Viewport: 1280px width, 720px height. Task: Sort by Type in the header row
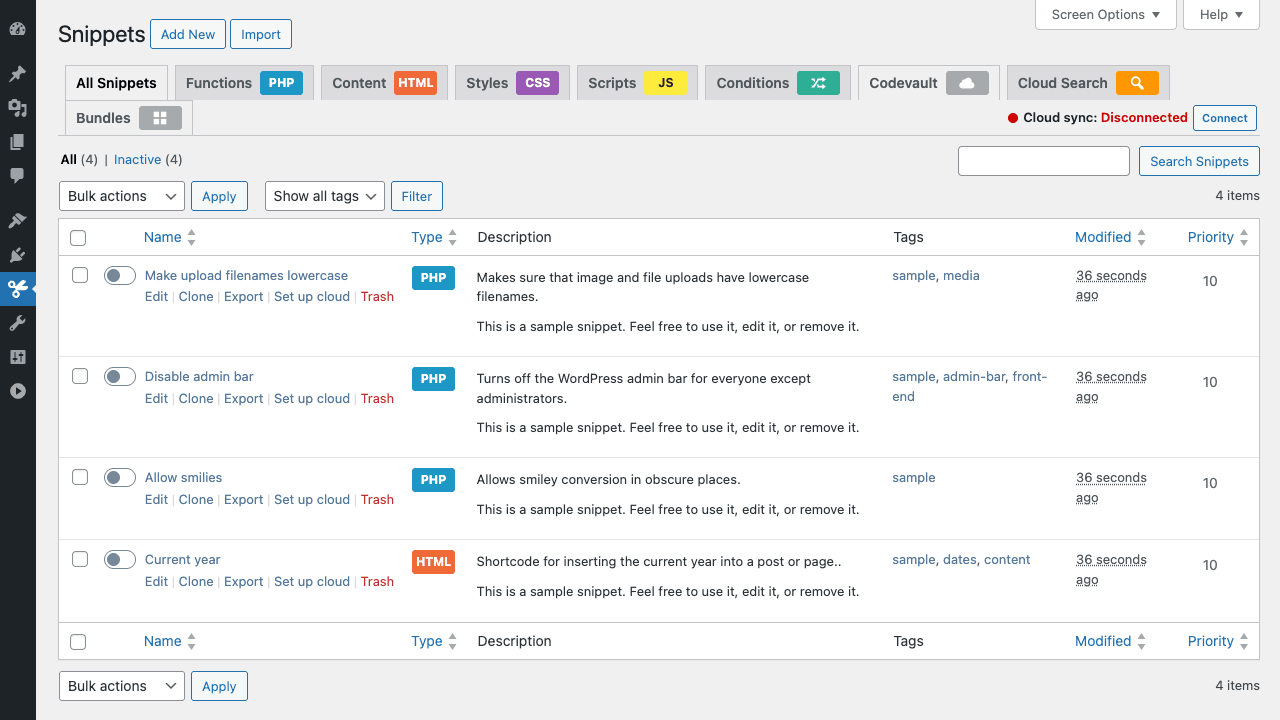pyautogui.click(x=434, y=237)
